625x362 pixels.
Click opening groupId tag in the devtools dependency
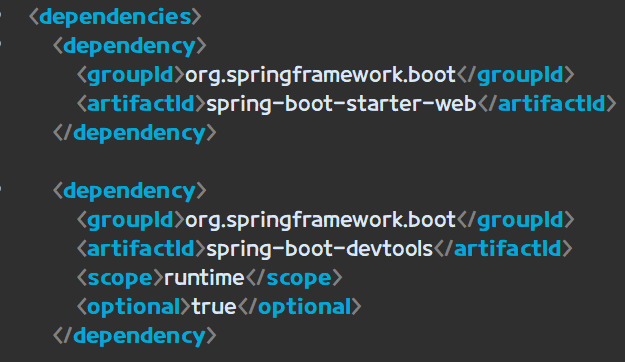click(131, 220)
